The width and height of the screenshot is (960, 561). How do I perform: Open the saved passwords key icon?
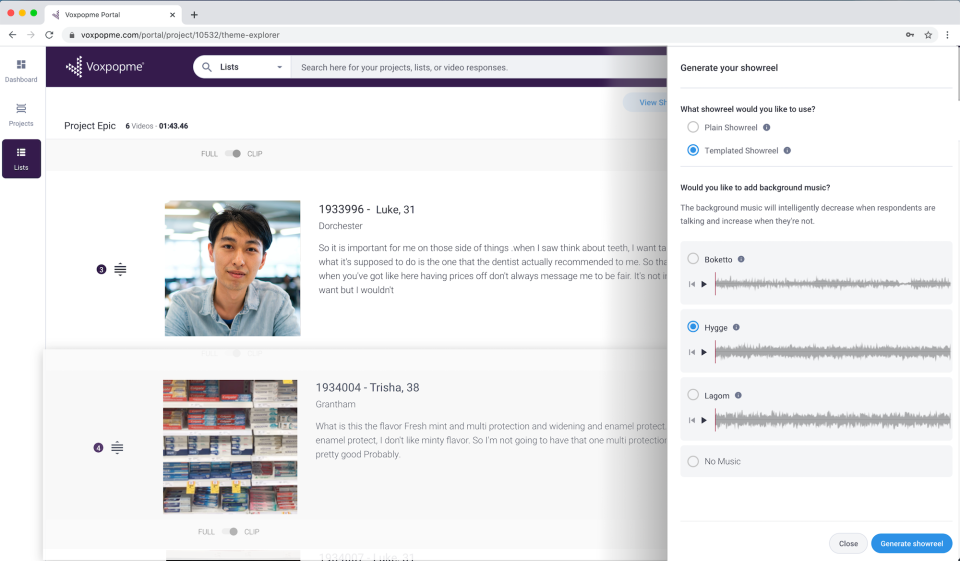pyautogui.click(x=910, y=35)
